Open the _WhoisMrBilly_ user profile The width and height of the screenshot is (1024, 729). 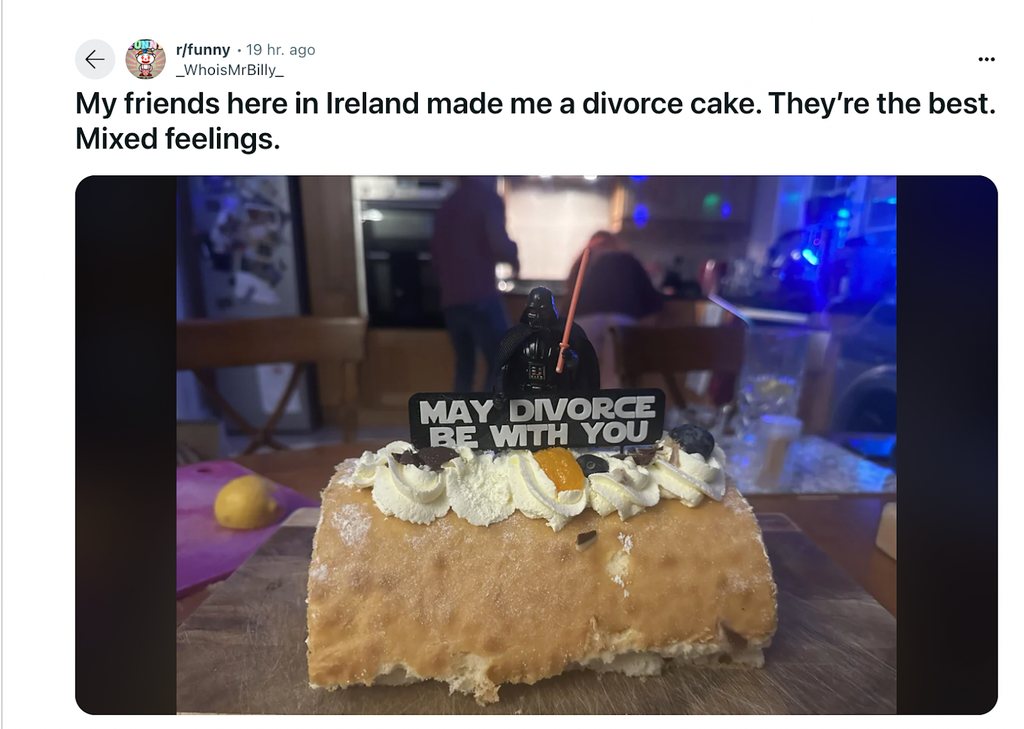(230, 70)
